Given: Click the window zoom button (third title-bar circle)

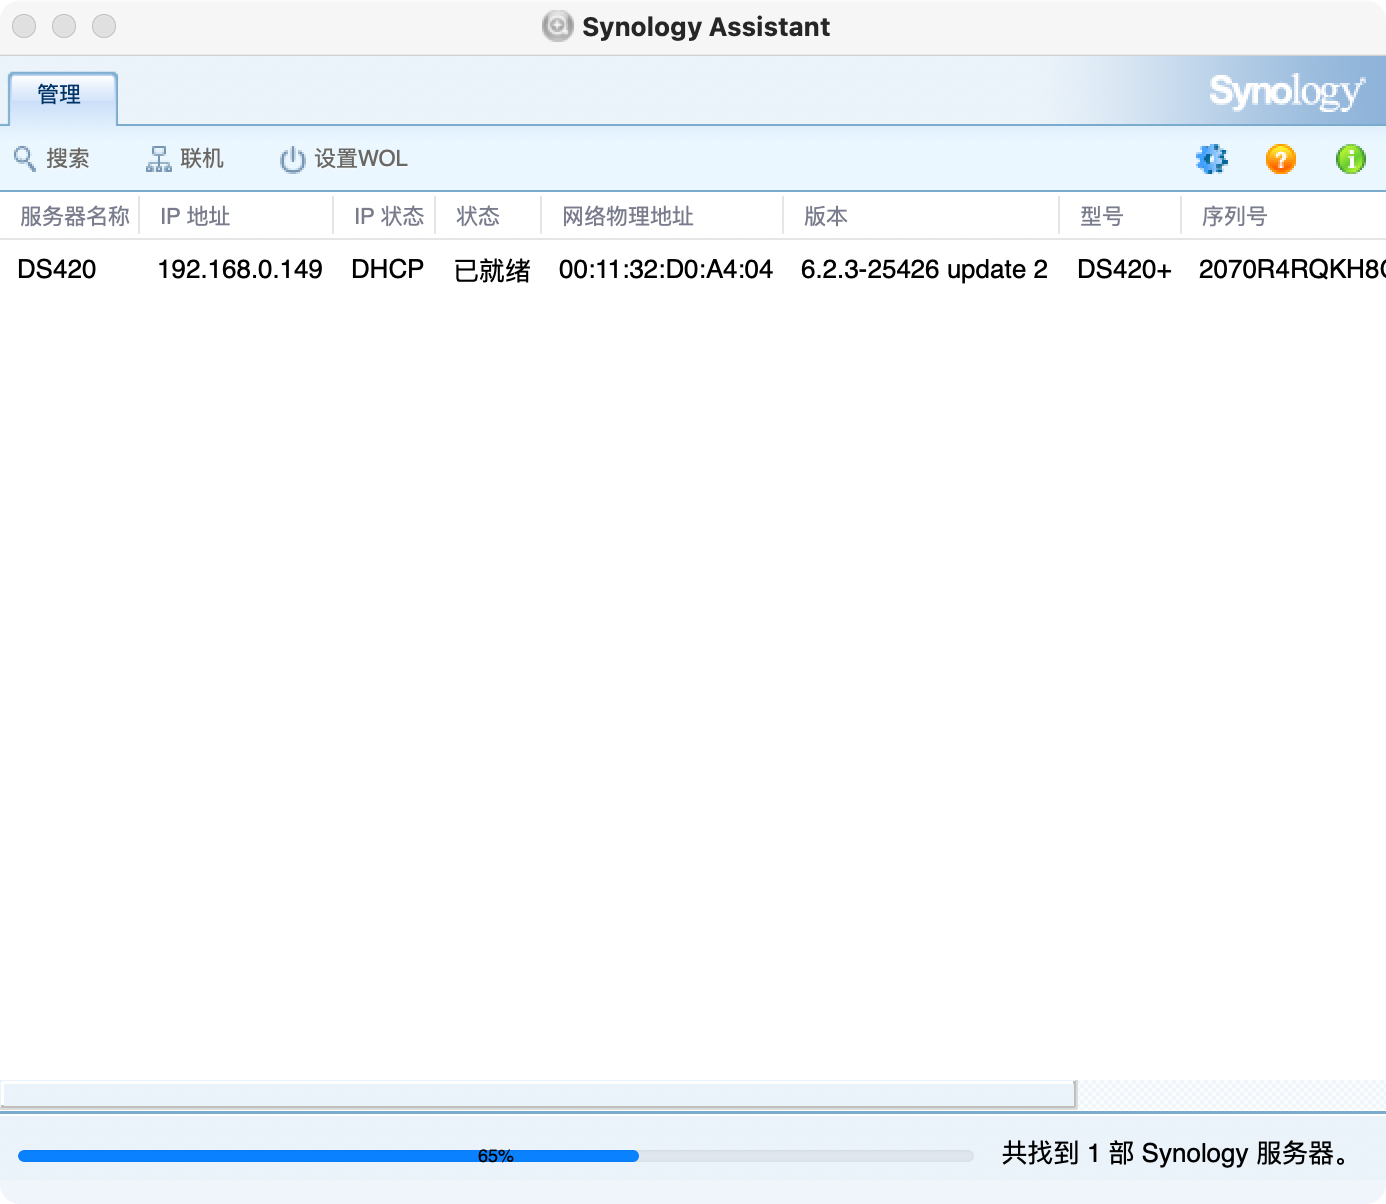Looking at the screenshot, I should [x=104, y=26].
